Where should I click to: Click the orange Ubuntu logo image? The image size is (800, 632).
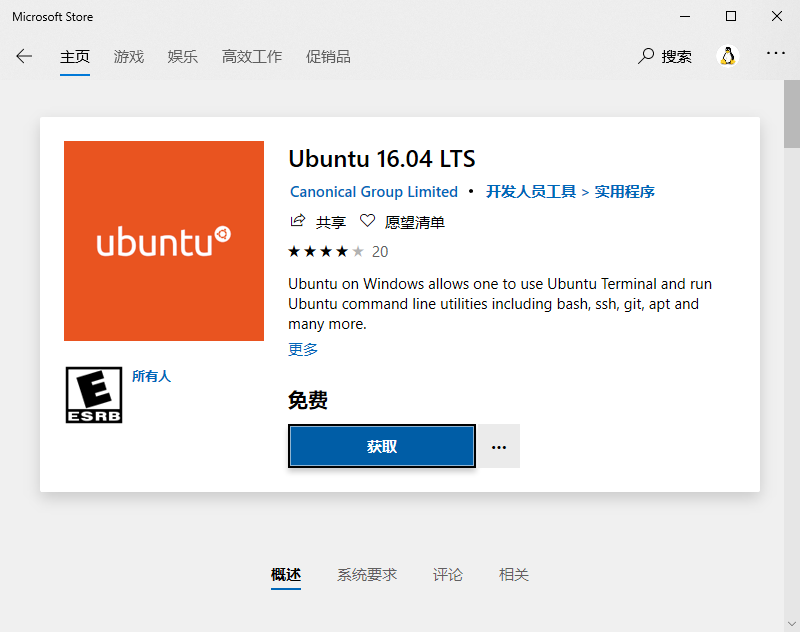click(164, 241)
